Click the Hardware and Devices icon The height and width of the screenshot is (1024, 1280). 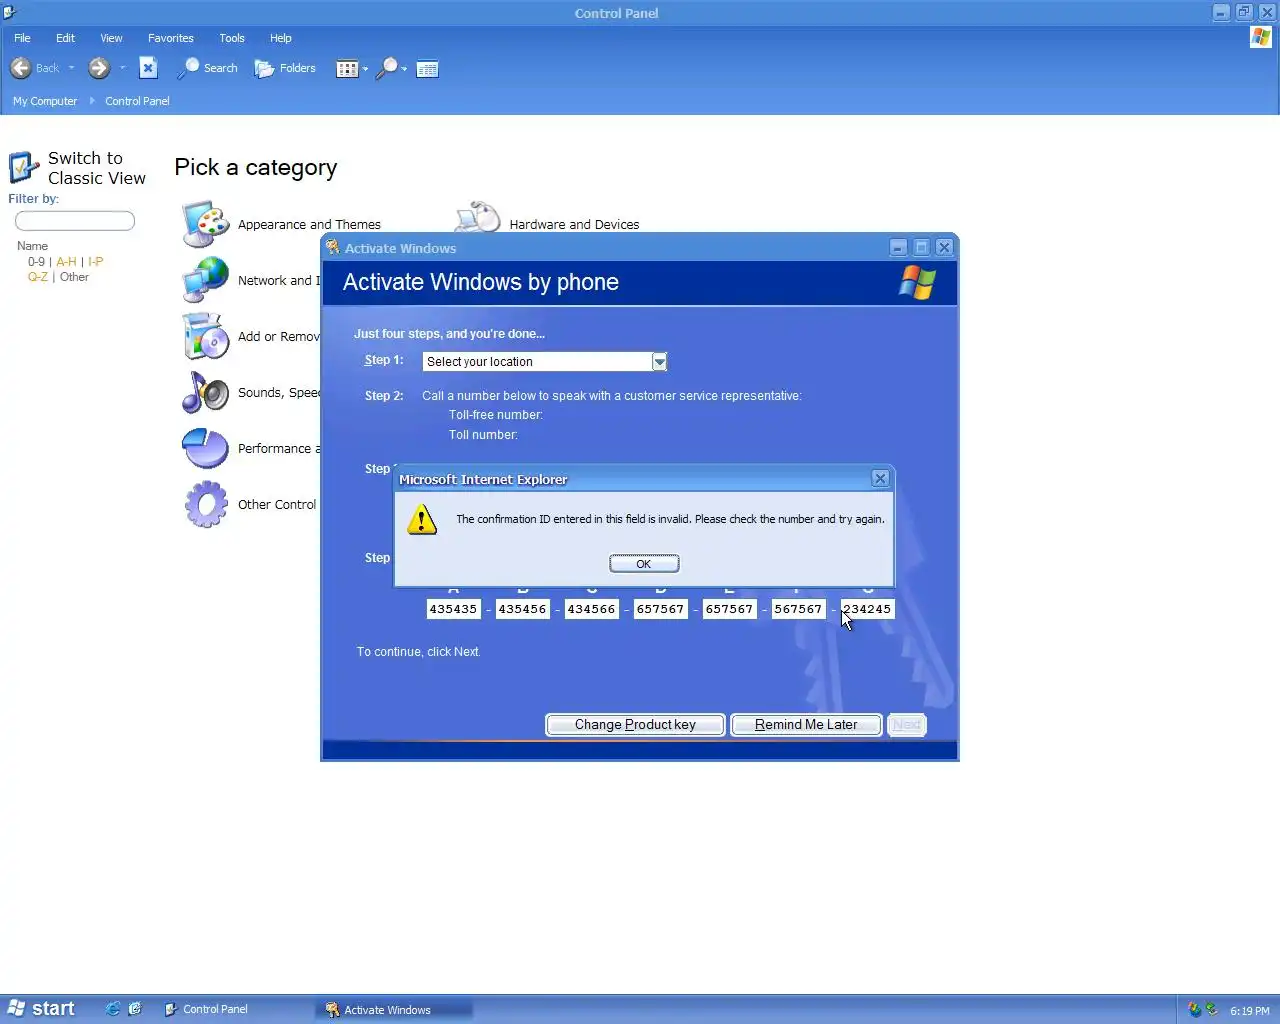click(x=478, y=217)
